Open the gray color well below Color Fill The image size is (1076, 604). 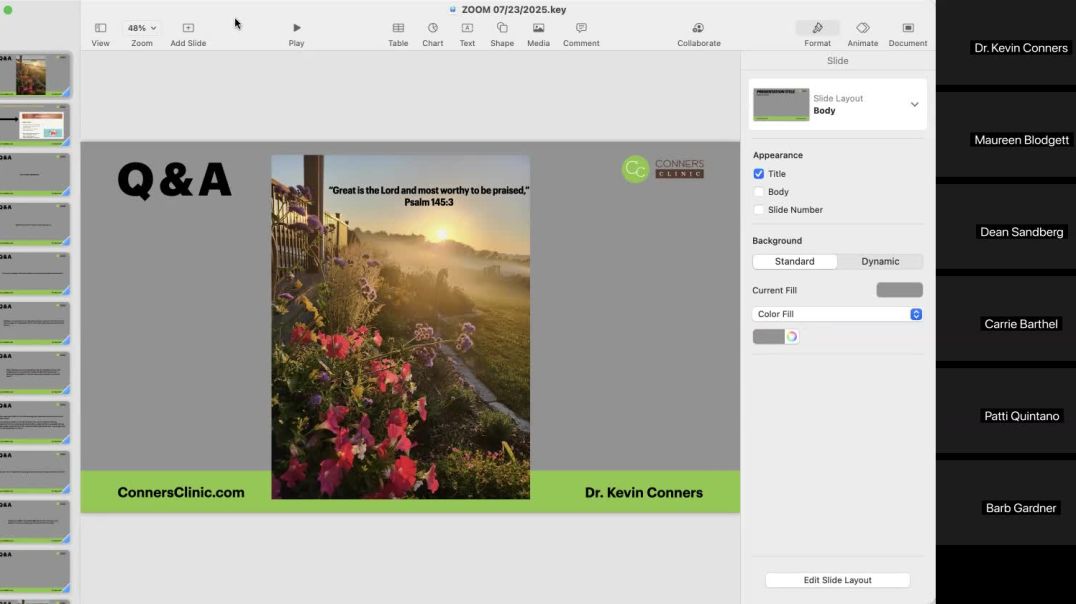pyautogui.click(x=769, y=336)
